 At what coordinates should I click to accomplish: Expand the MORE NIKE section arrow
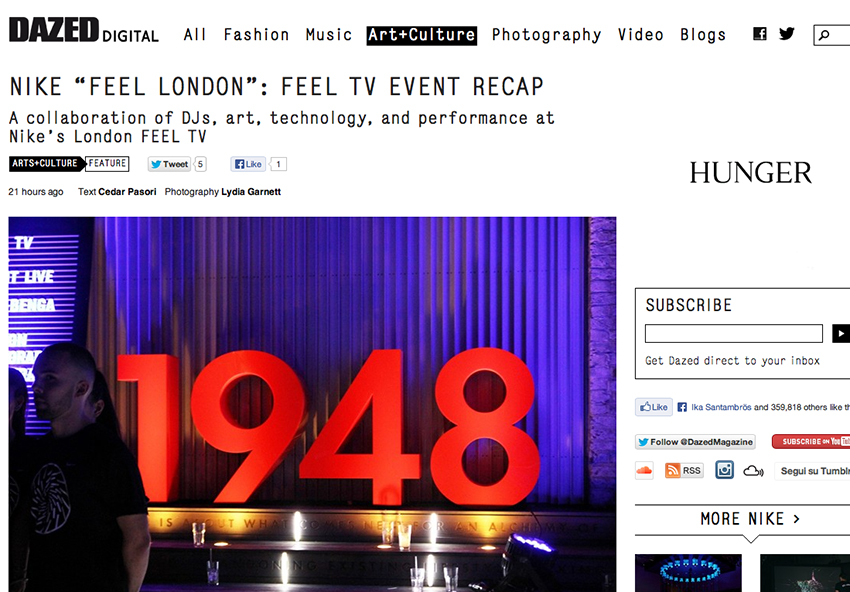pos(796,519)
